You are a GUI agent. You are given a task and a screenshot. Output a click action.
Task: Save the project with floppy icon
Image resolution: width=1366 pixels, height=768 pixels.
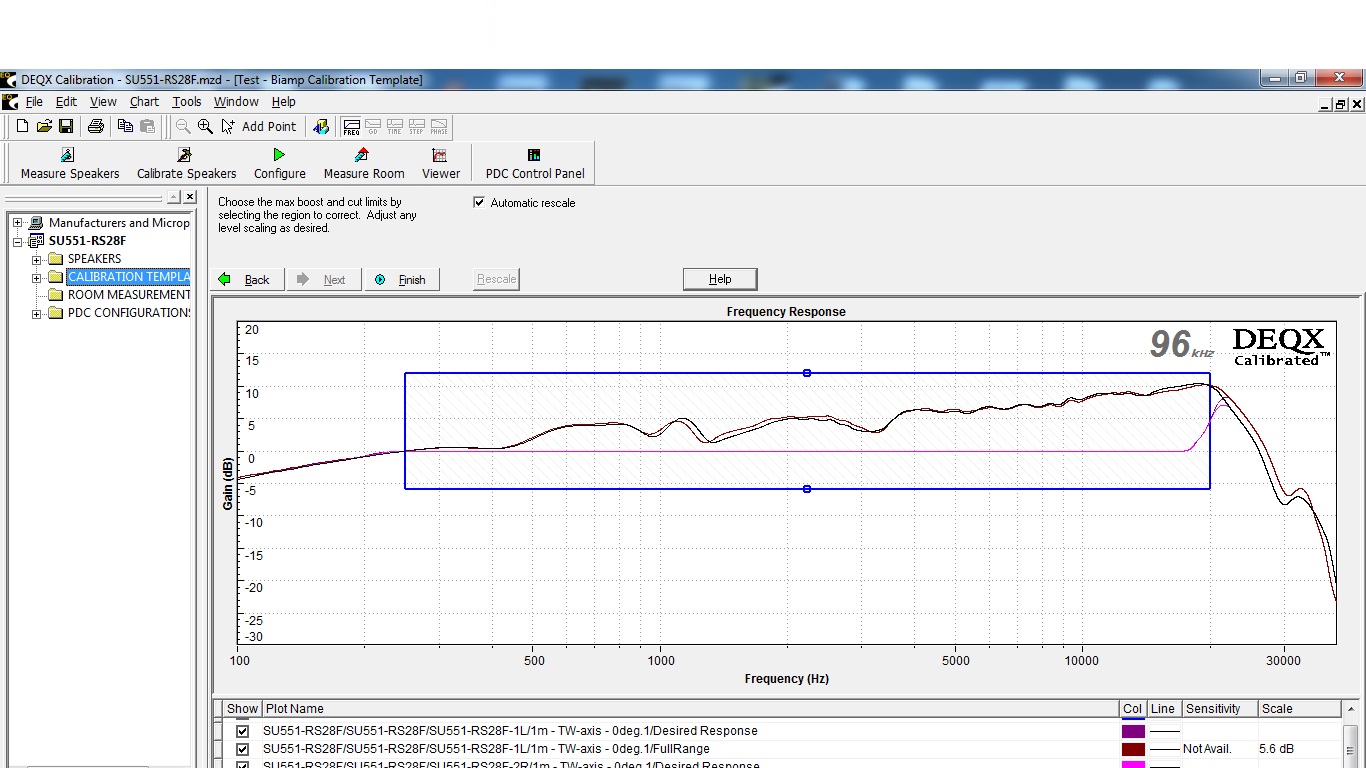pyautogui.click(x=66, y=126)
